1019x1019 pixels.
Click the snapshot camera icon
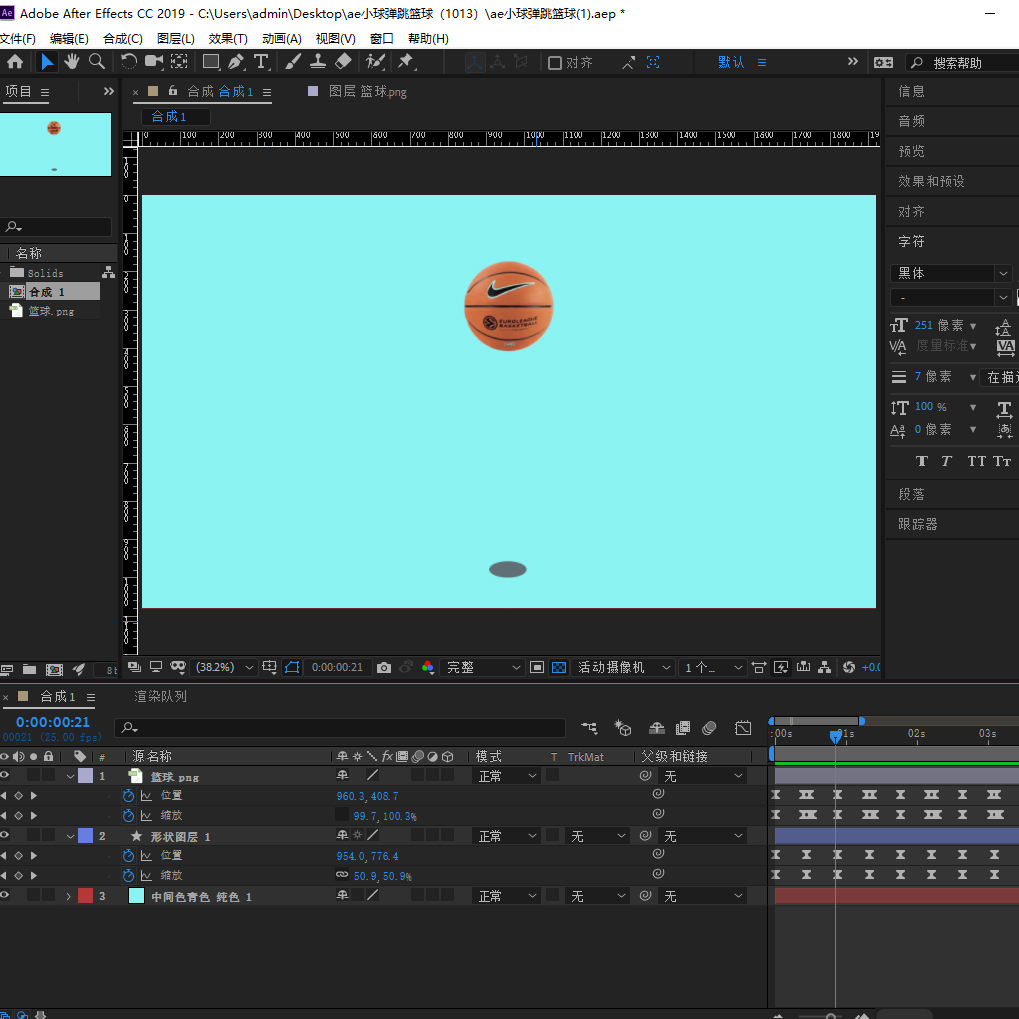click(384, 667)
